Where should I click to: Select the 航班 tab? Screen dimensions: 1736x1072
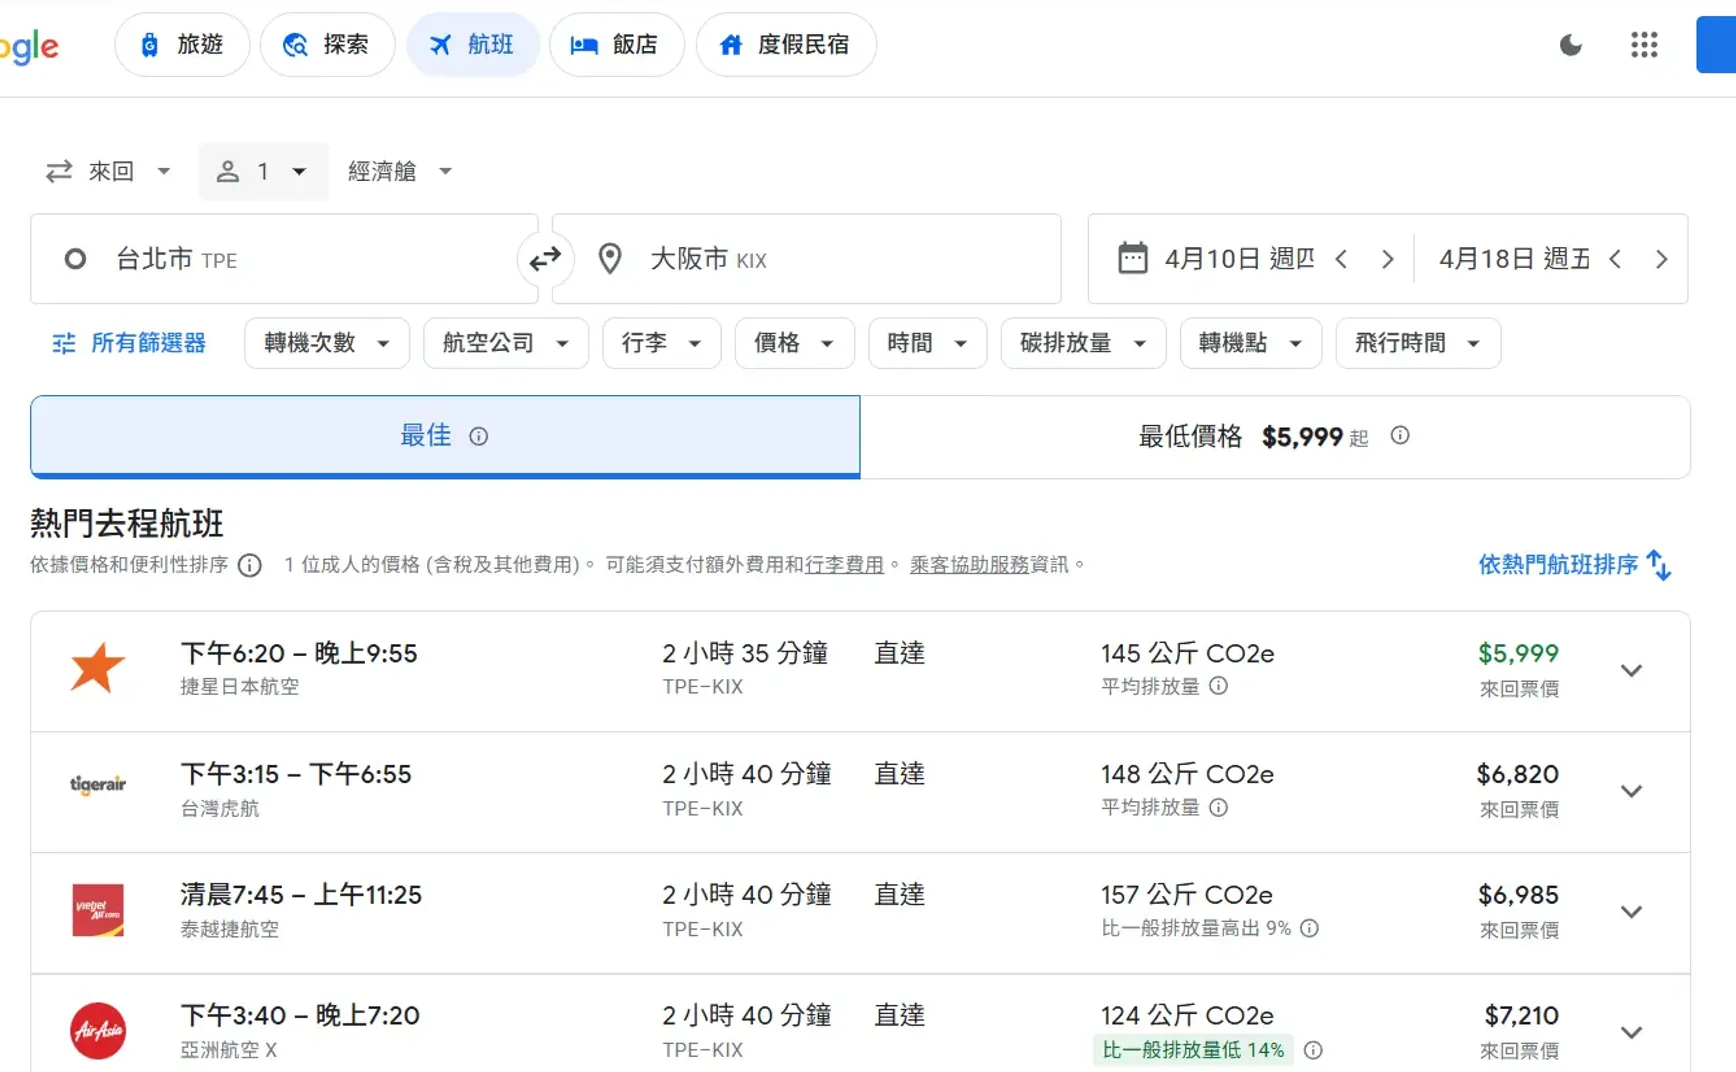(x=473, y=45)
